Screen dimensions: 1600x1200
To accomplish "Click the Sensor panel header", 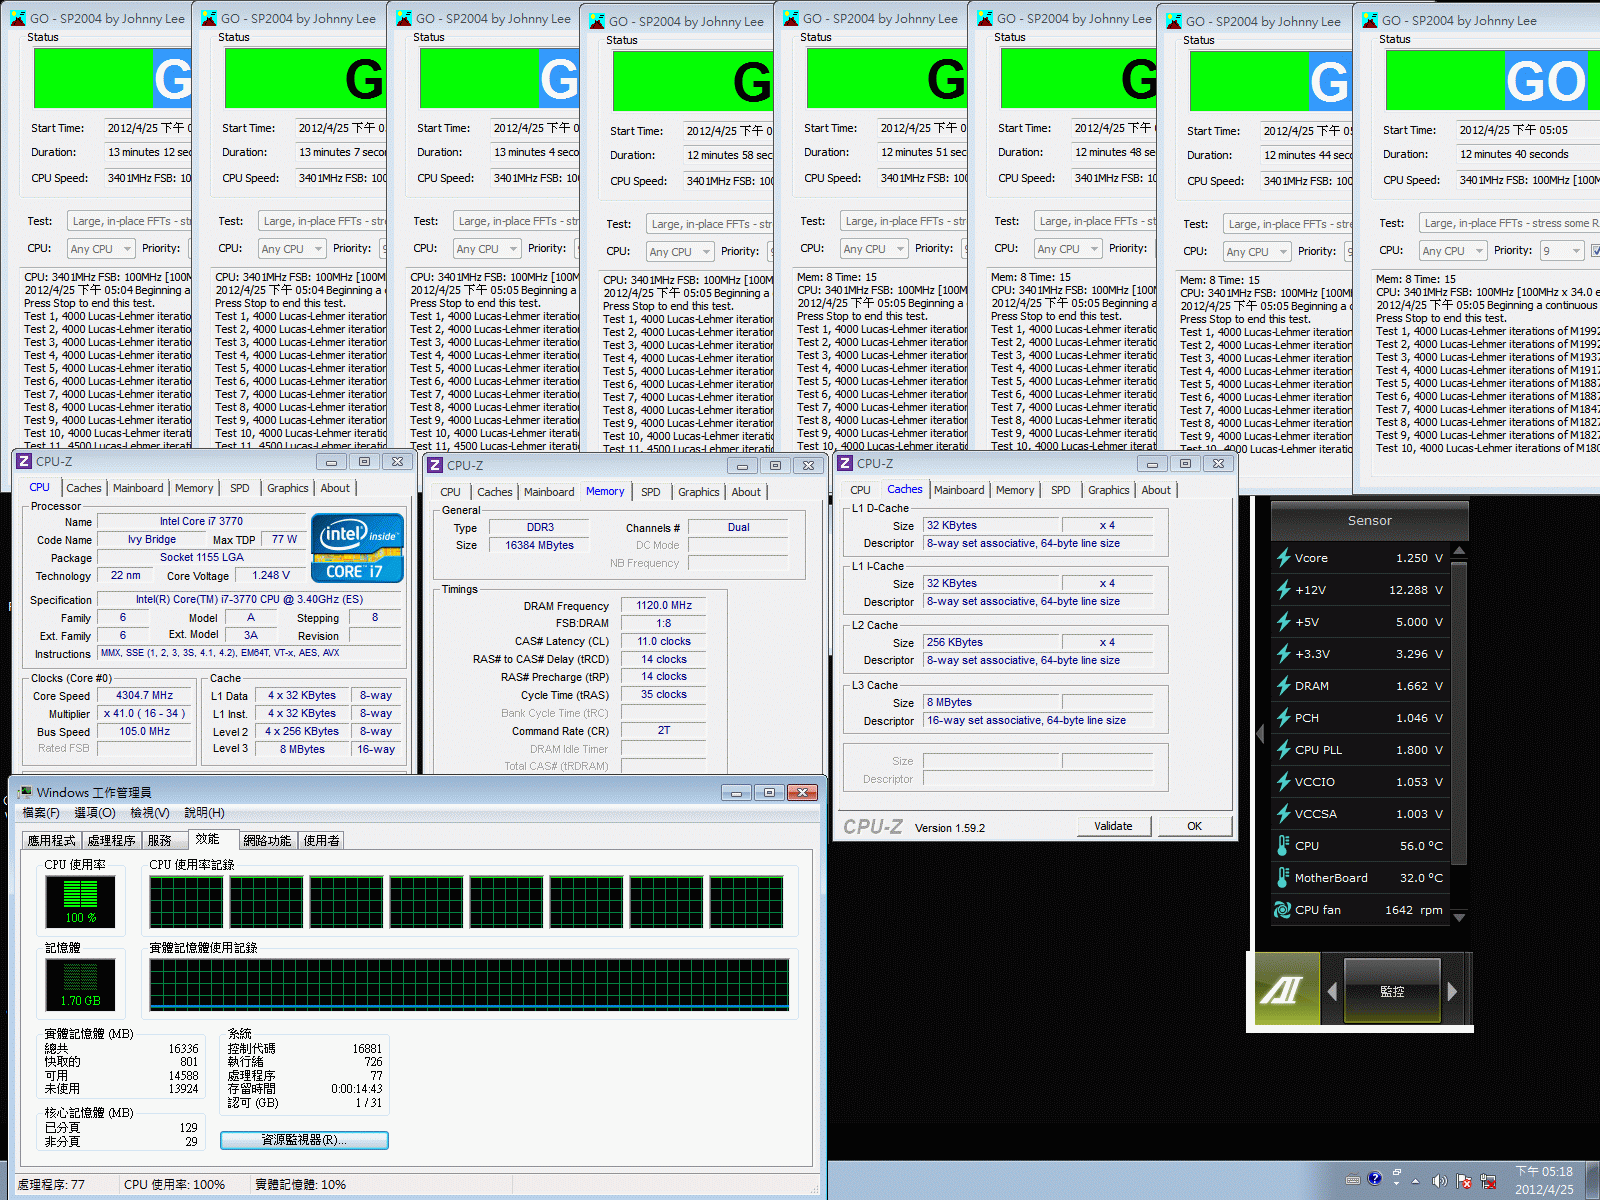I will point(1369,520).
